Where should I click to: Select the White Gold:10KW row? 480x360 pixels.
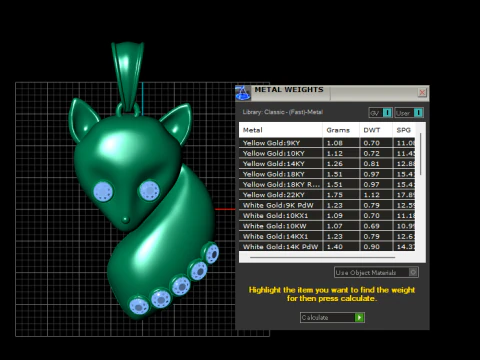(327, 226)
